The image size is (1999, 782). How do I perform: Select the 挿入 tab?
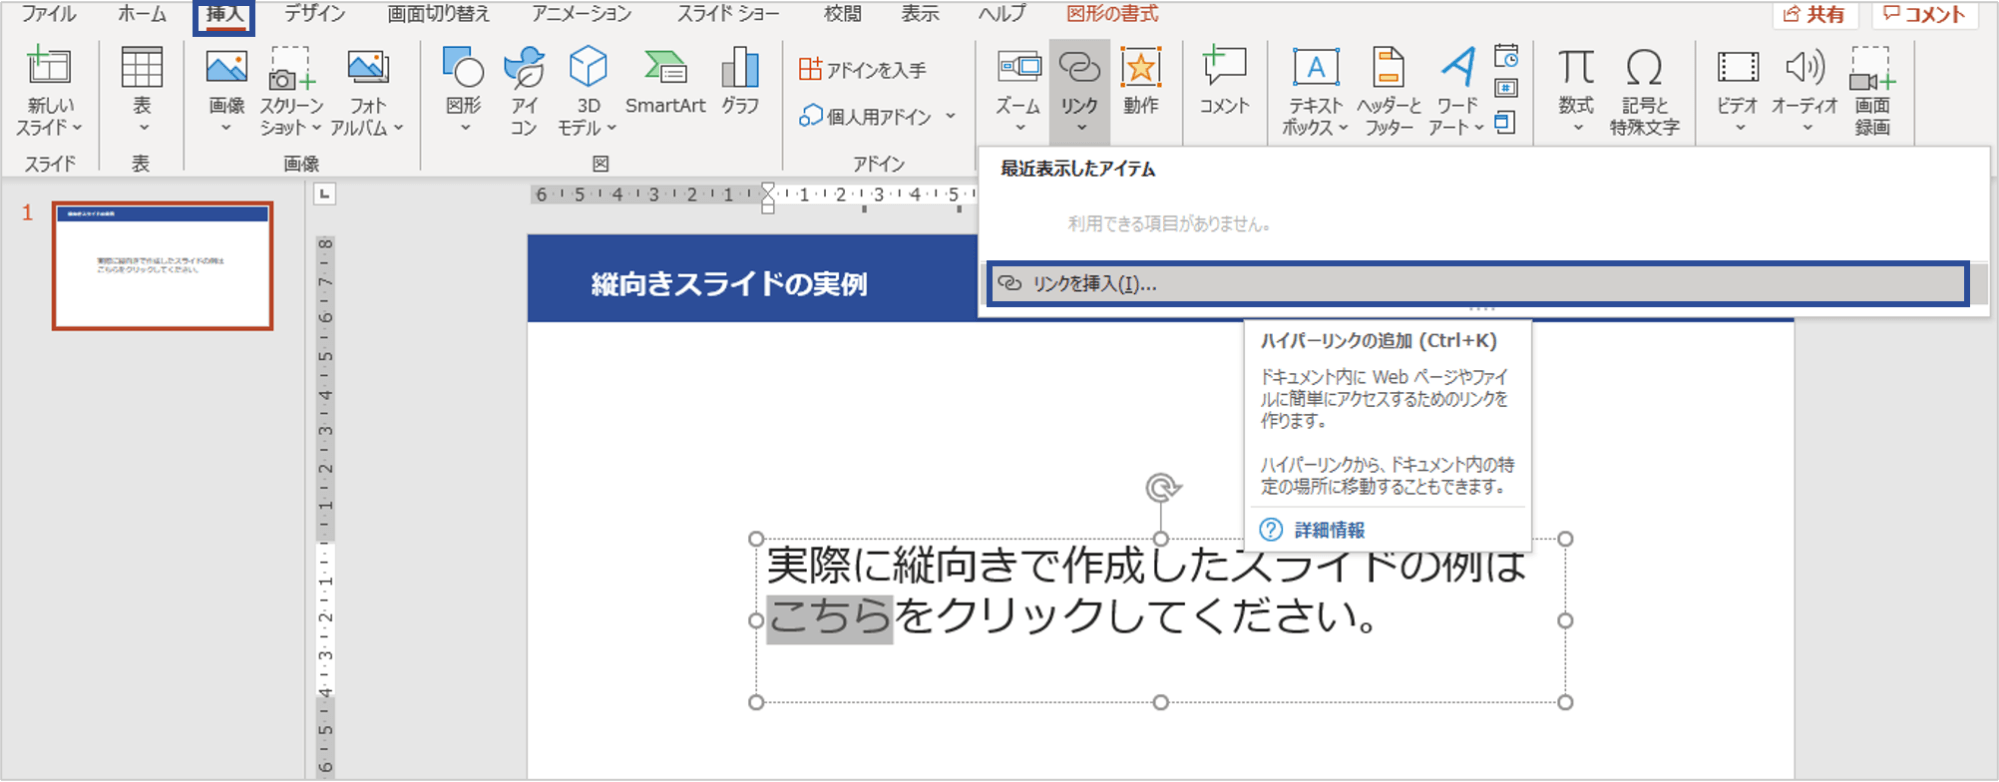[x=224, y=15]
